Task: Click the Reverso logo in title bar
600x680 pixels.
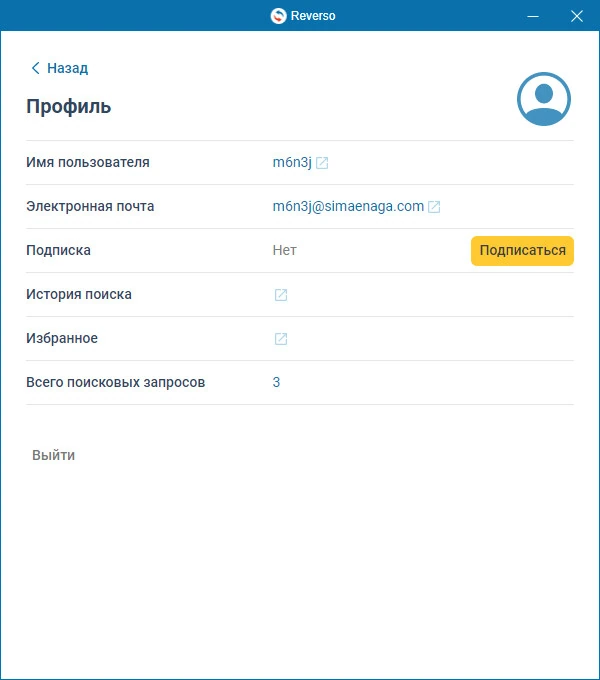Action: coord(278,16)
